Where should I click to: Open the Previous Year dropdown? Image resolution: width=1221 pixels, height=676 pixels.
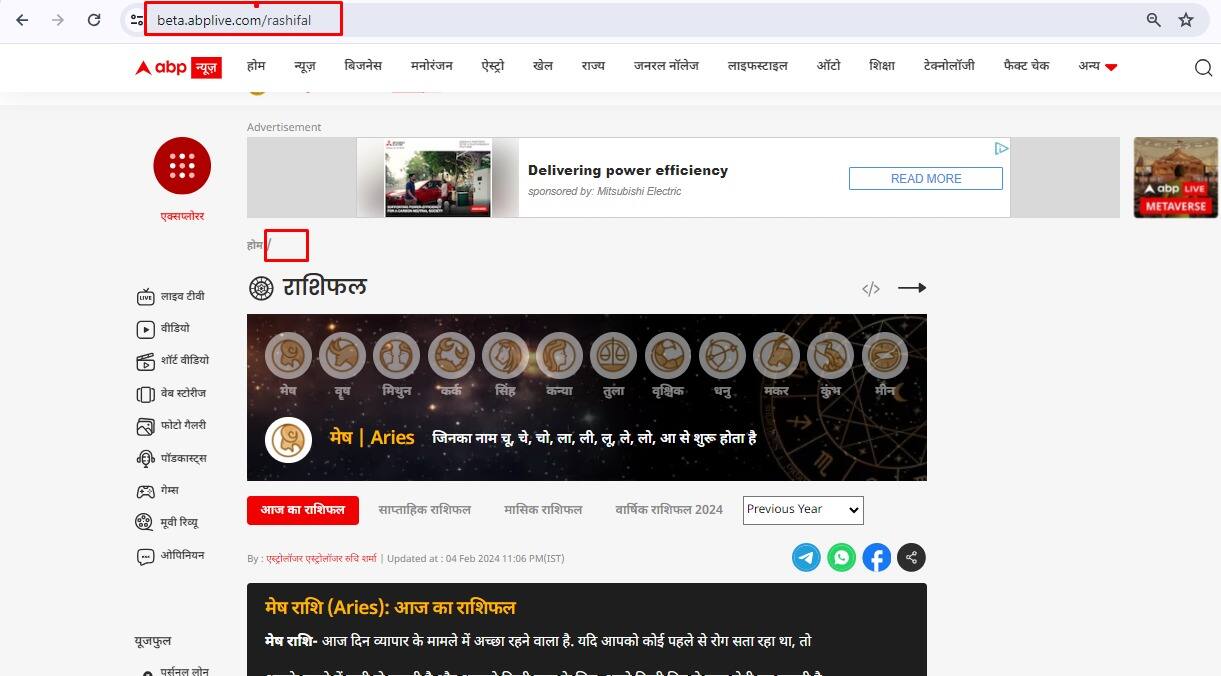point(803,510)
